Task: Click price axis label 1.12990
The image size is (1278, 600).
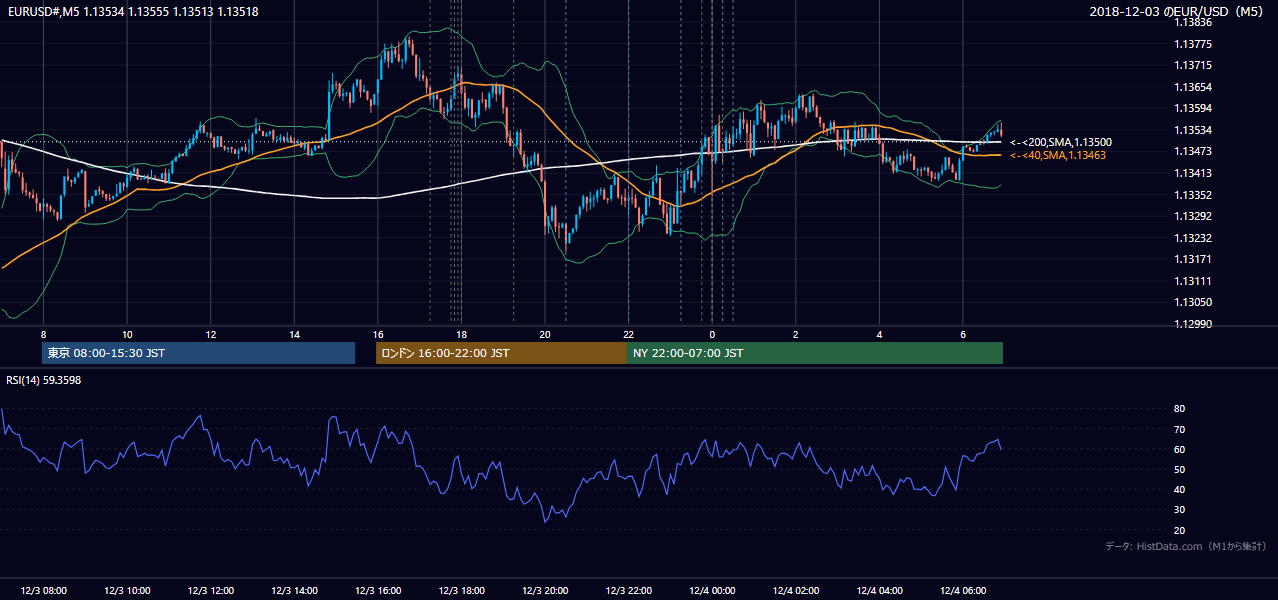Action: 1194,324
